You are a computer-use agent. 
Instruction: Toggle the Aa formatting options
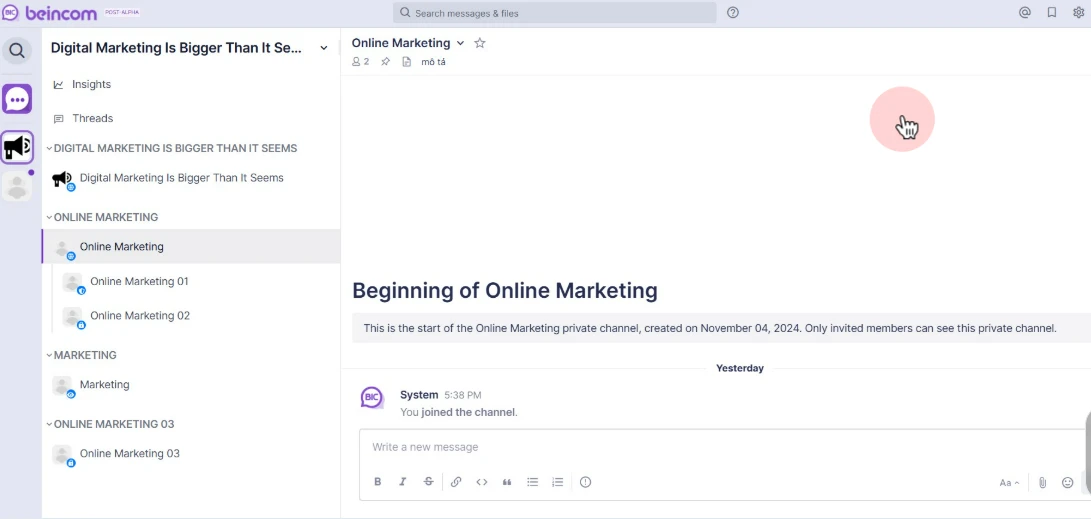(x=1010, y=483)
